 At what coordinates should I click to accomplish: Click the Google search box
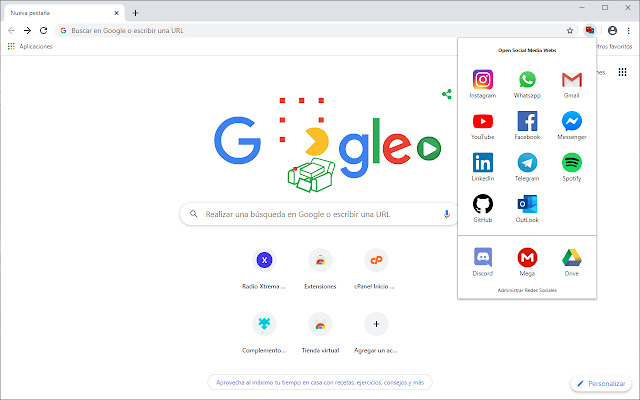[318, 214]
